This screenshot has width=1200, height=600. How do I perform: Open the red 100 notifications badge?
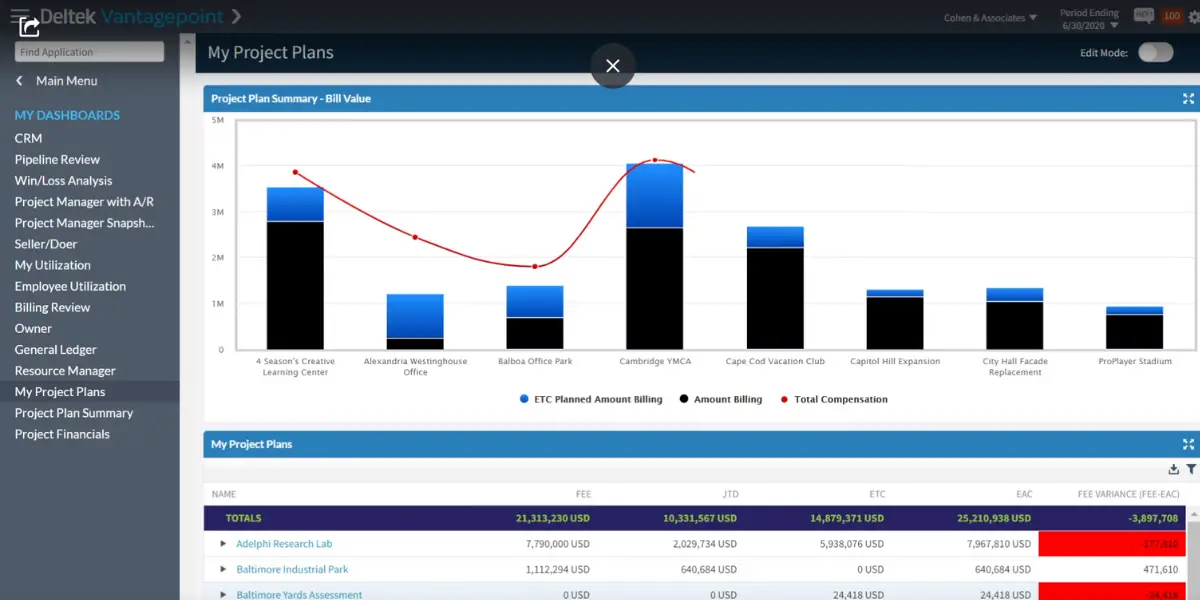click(1171, 16)
